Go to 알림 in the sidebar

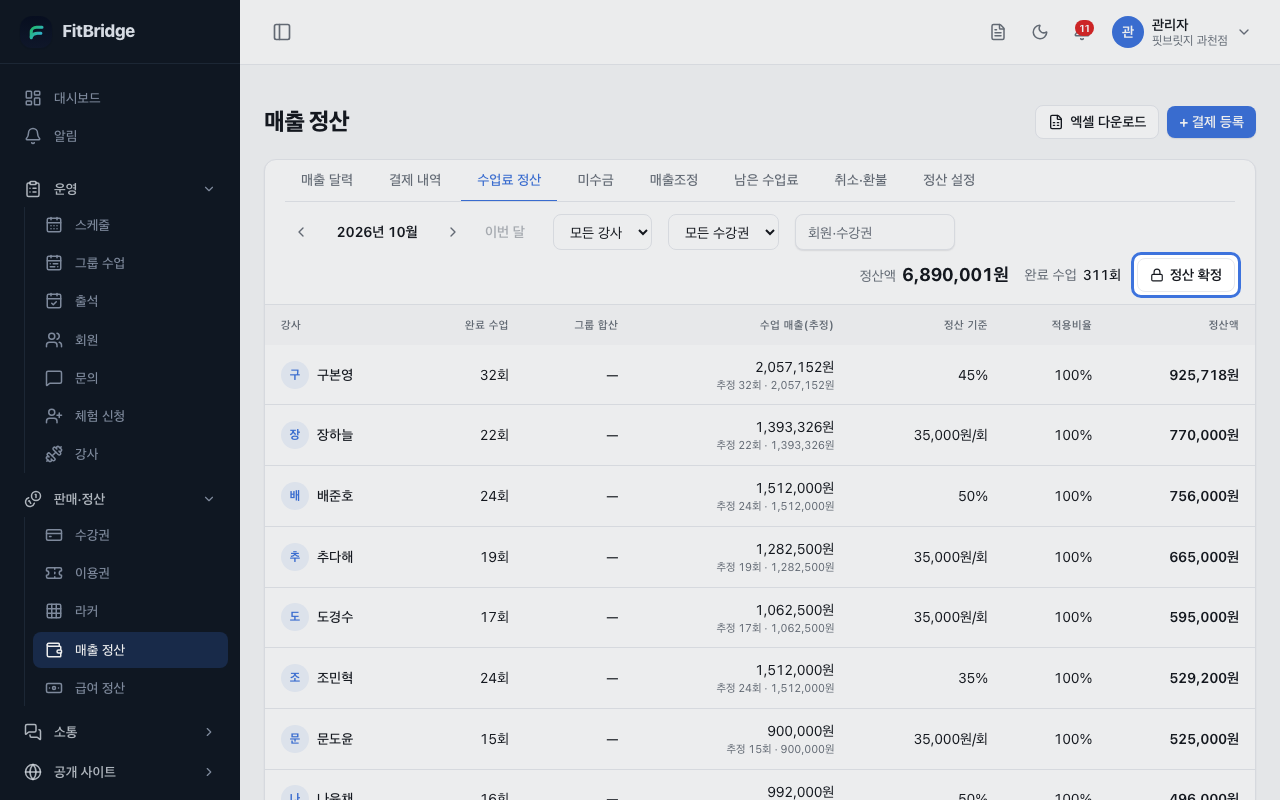coord(120,136)
